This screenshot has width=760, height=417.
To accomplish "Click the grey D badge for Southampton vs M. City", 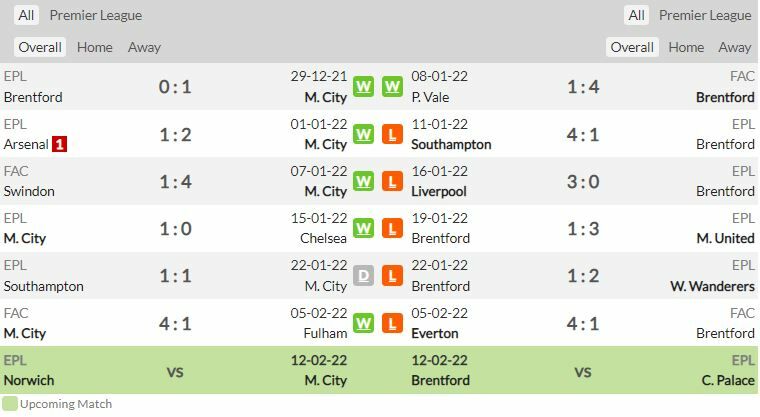I will coord(363,276).
